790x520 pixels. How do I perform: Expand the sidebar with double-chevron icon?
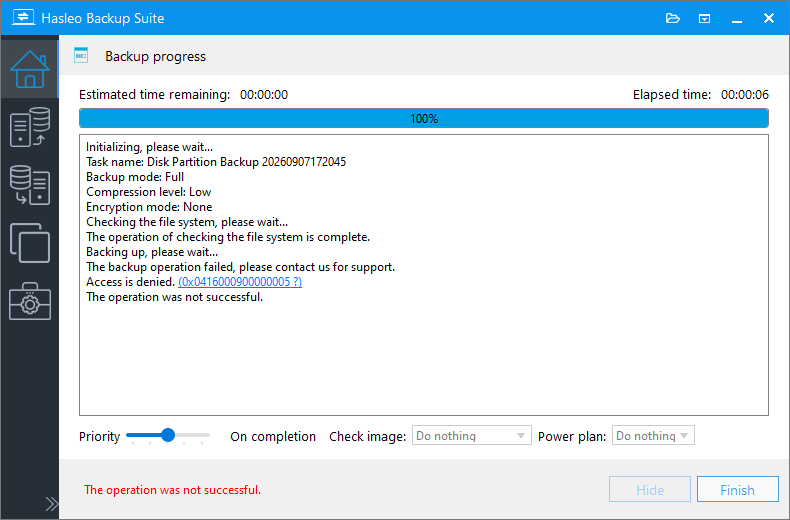(51, 504)
